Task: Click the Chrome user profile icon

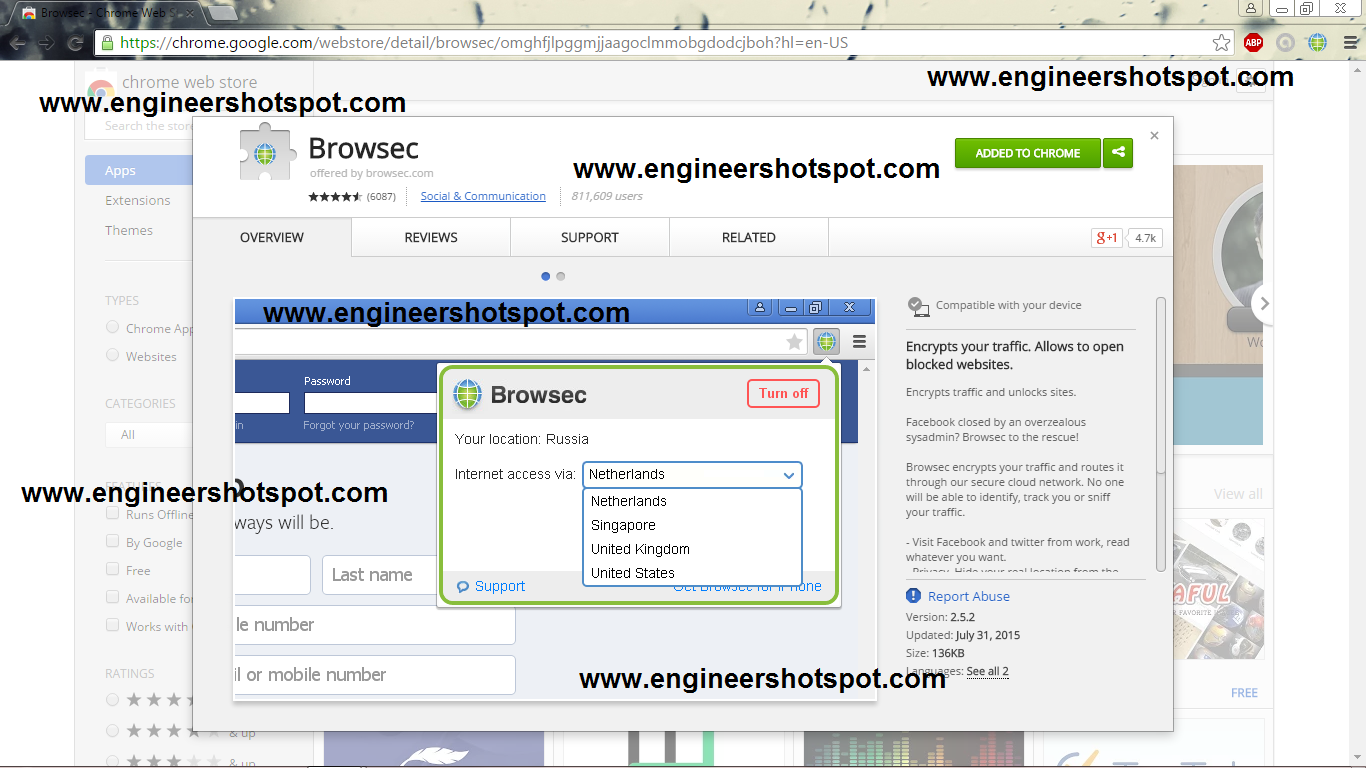Action: coord(1251,8)
